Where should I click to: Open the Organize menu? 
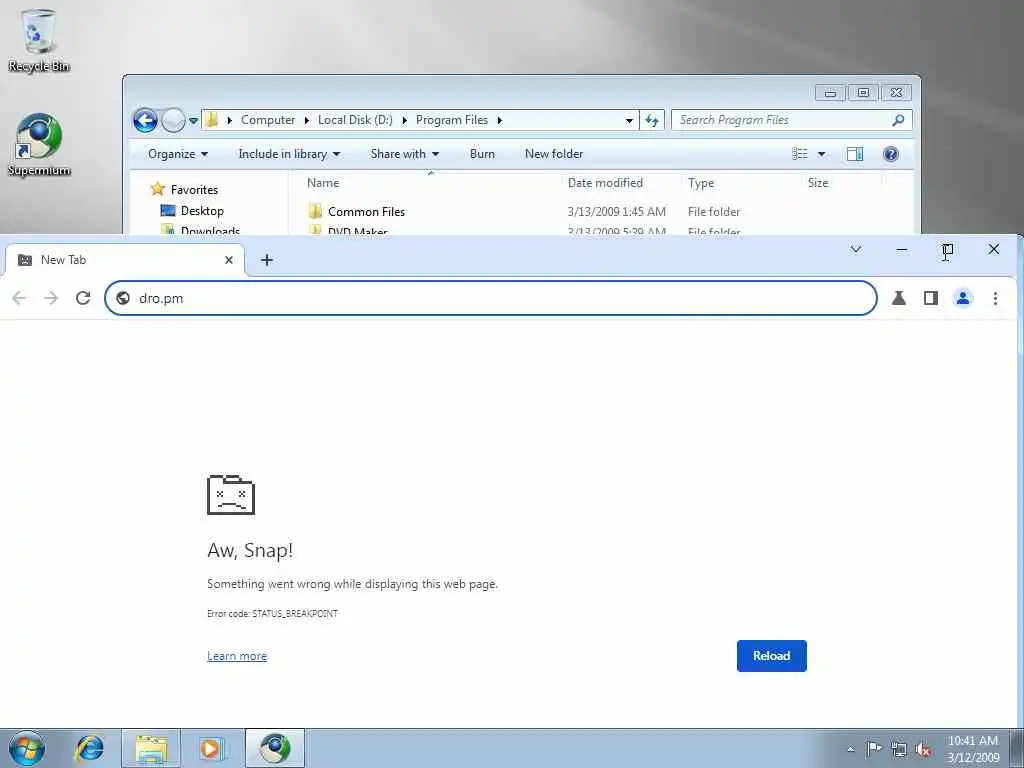coord(178,154)
